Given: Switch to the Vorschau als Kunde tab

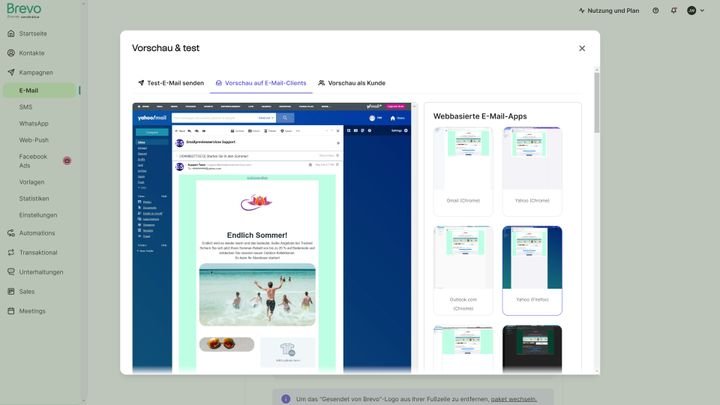Looking at the screenshot, I should click(x=352, y=83).
